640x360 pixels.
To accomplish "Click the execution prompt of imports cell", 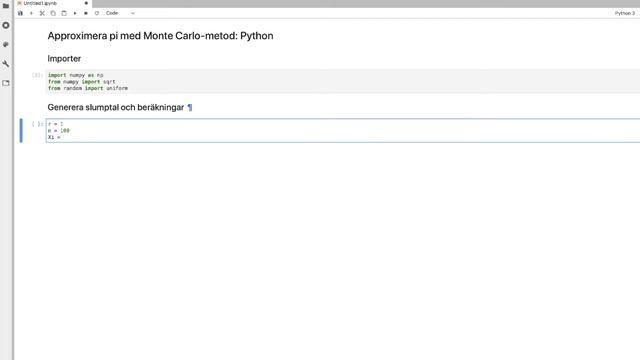I will click(37, 75).
